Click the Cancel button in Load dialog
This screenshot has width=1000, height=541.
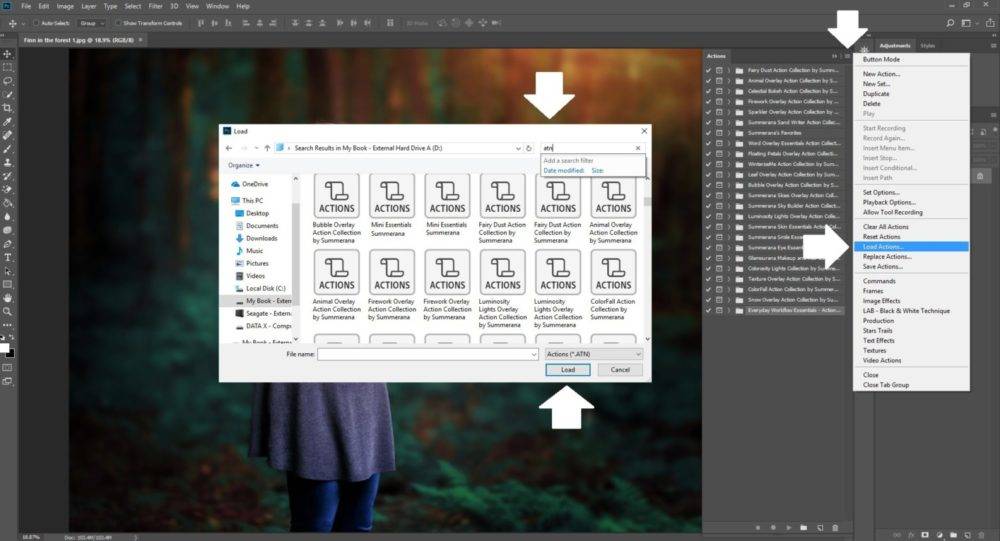pyautogui.click(x=620, y=370)
